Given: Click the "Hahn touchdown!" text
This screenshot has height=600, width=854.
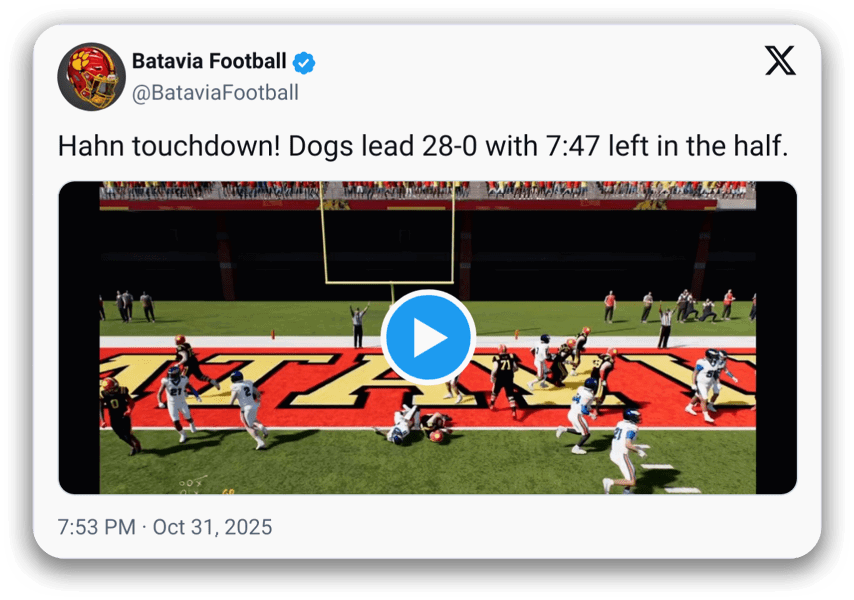Looking at the screenshot, I should pyautogui.click(x=170, y=146).
